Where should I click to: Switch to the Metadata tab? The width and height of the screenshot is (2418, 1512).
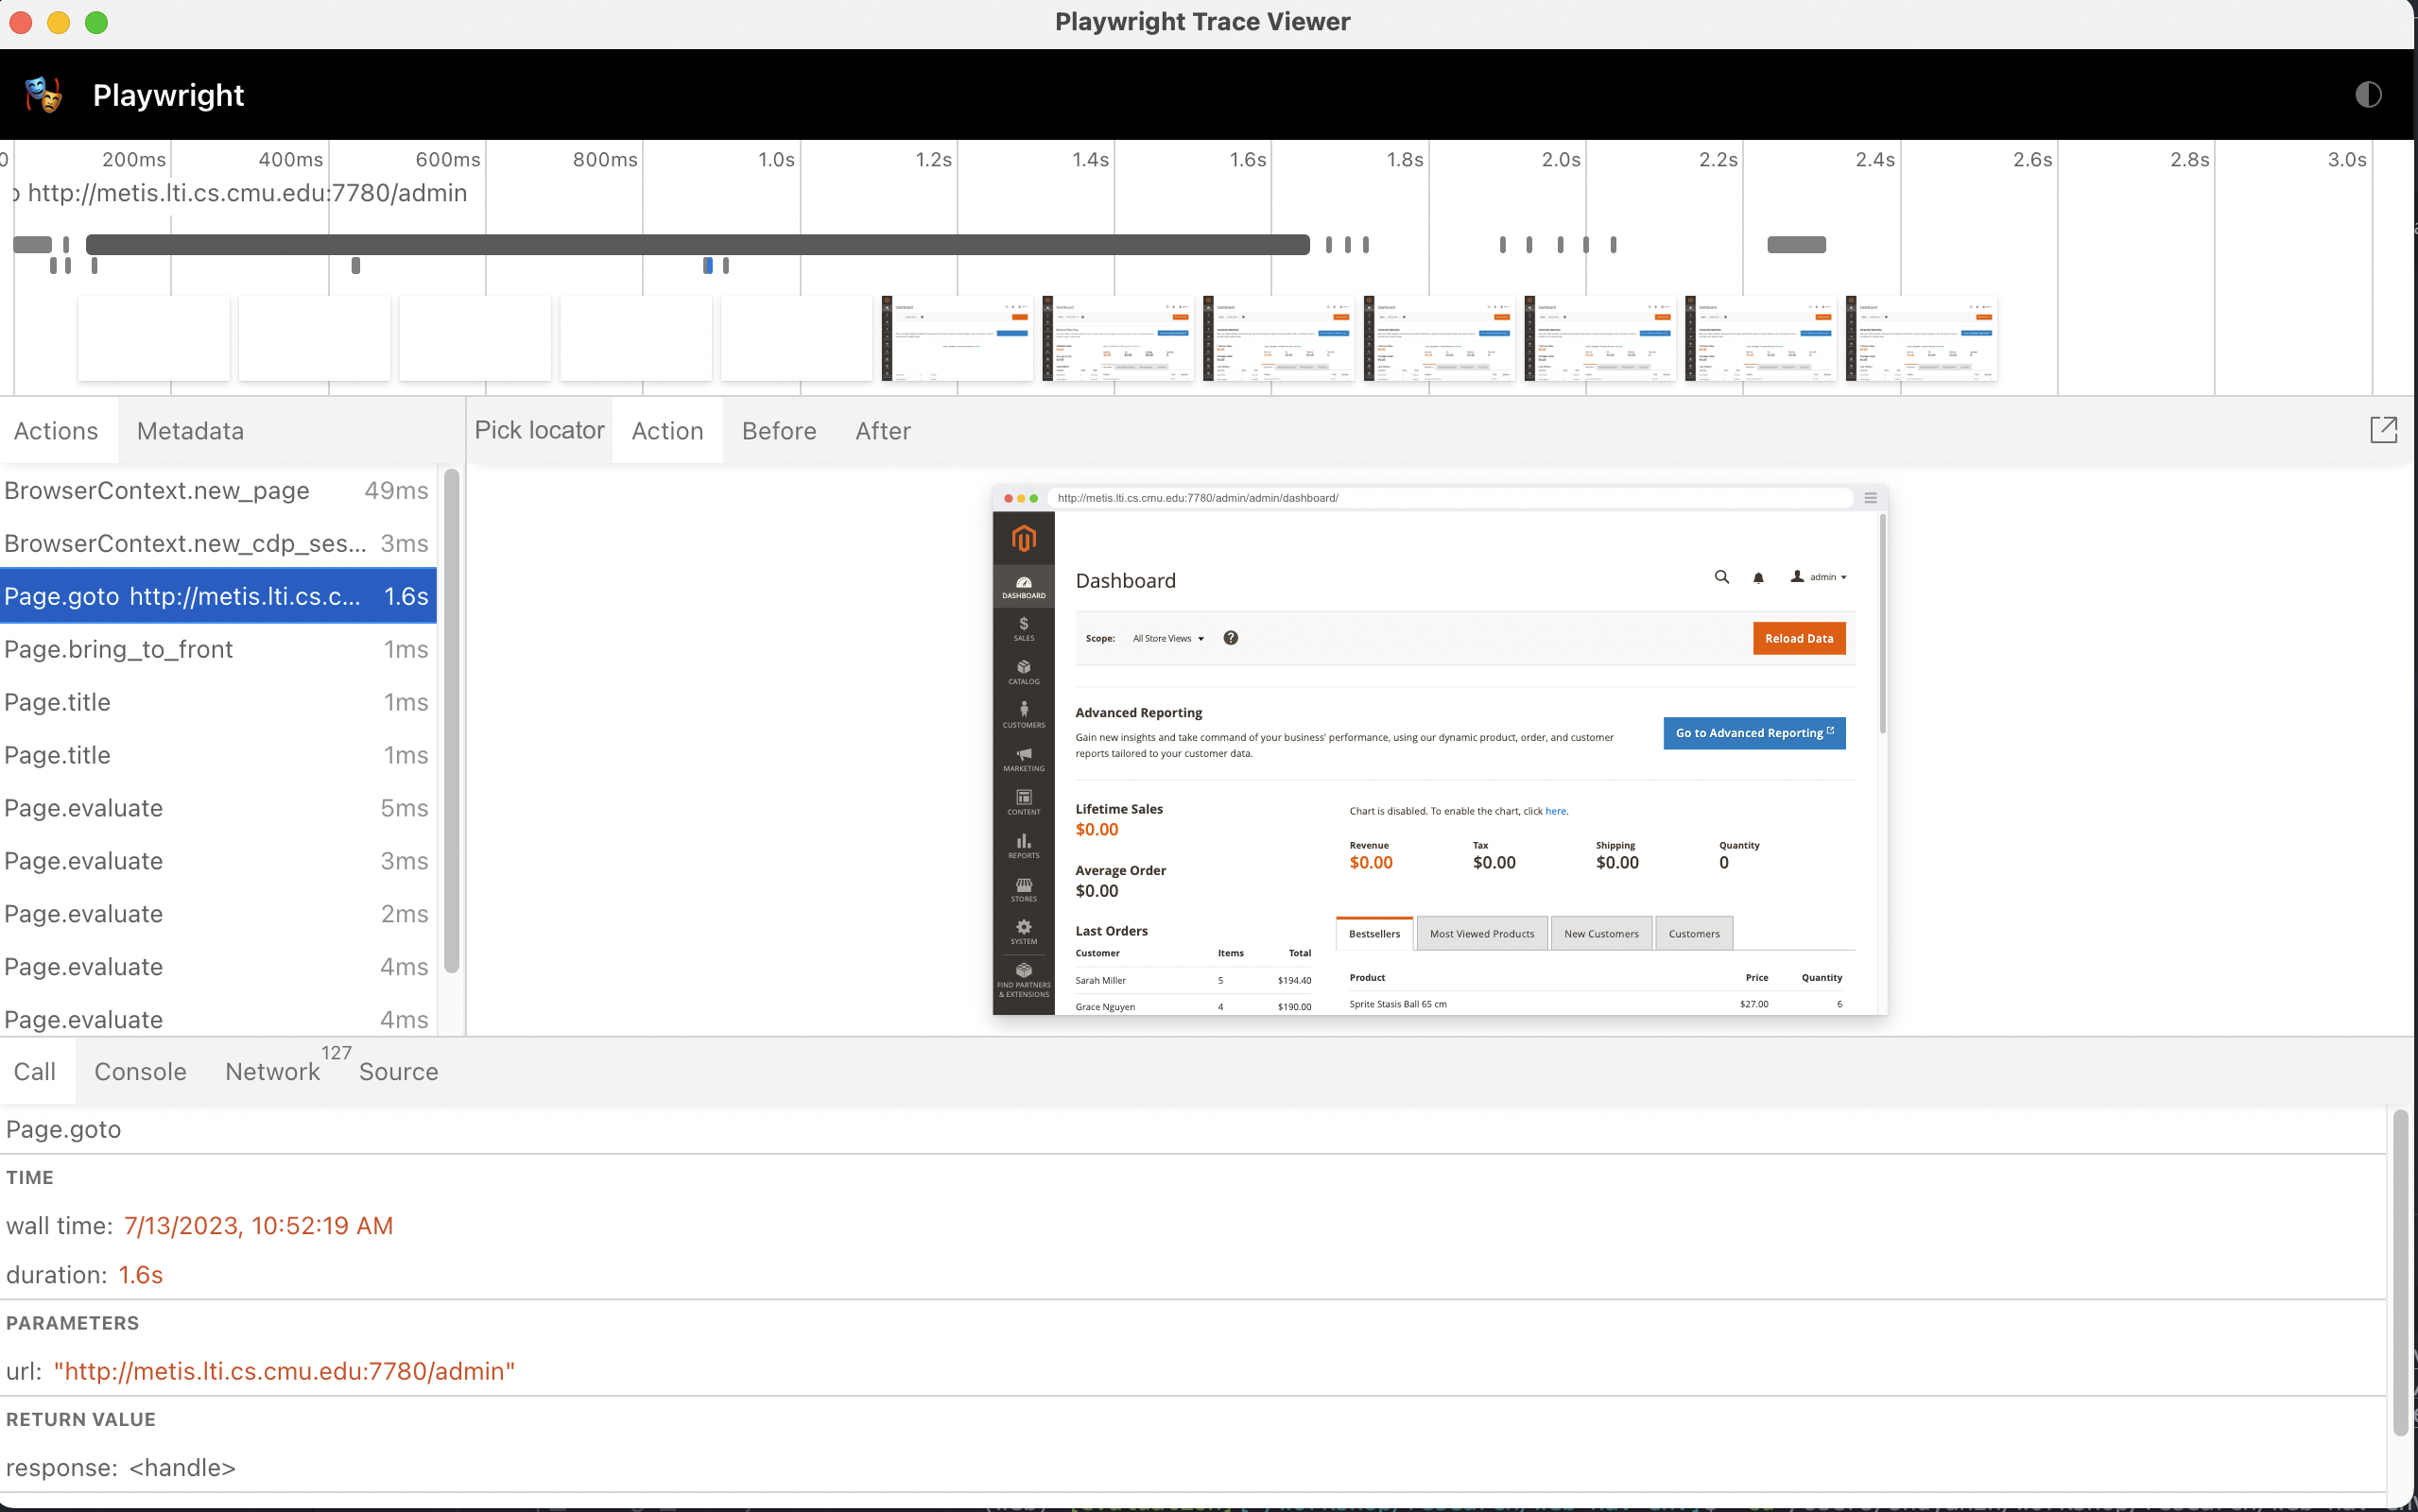click(x=190, y=431)
